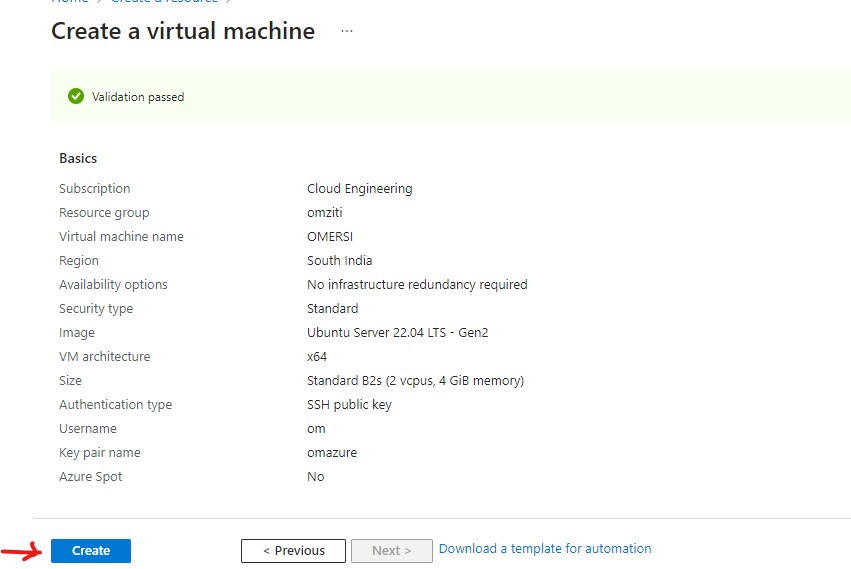
Task: Click the red arrow pointing at Create
Action: [x=20, y=550]
